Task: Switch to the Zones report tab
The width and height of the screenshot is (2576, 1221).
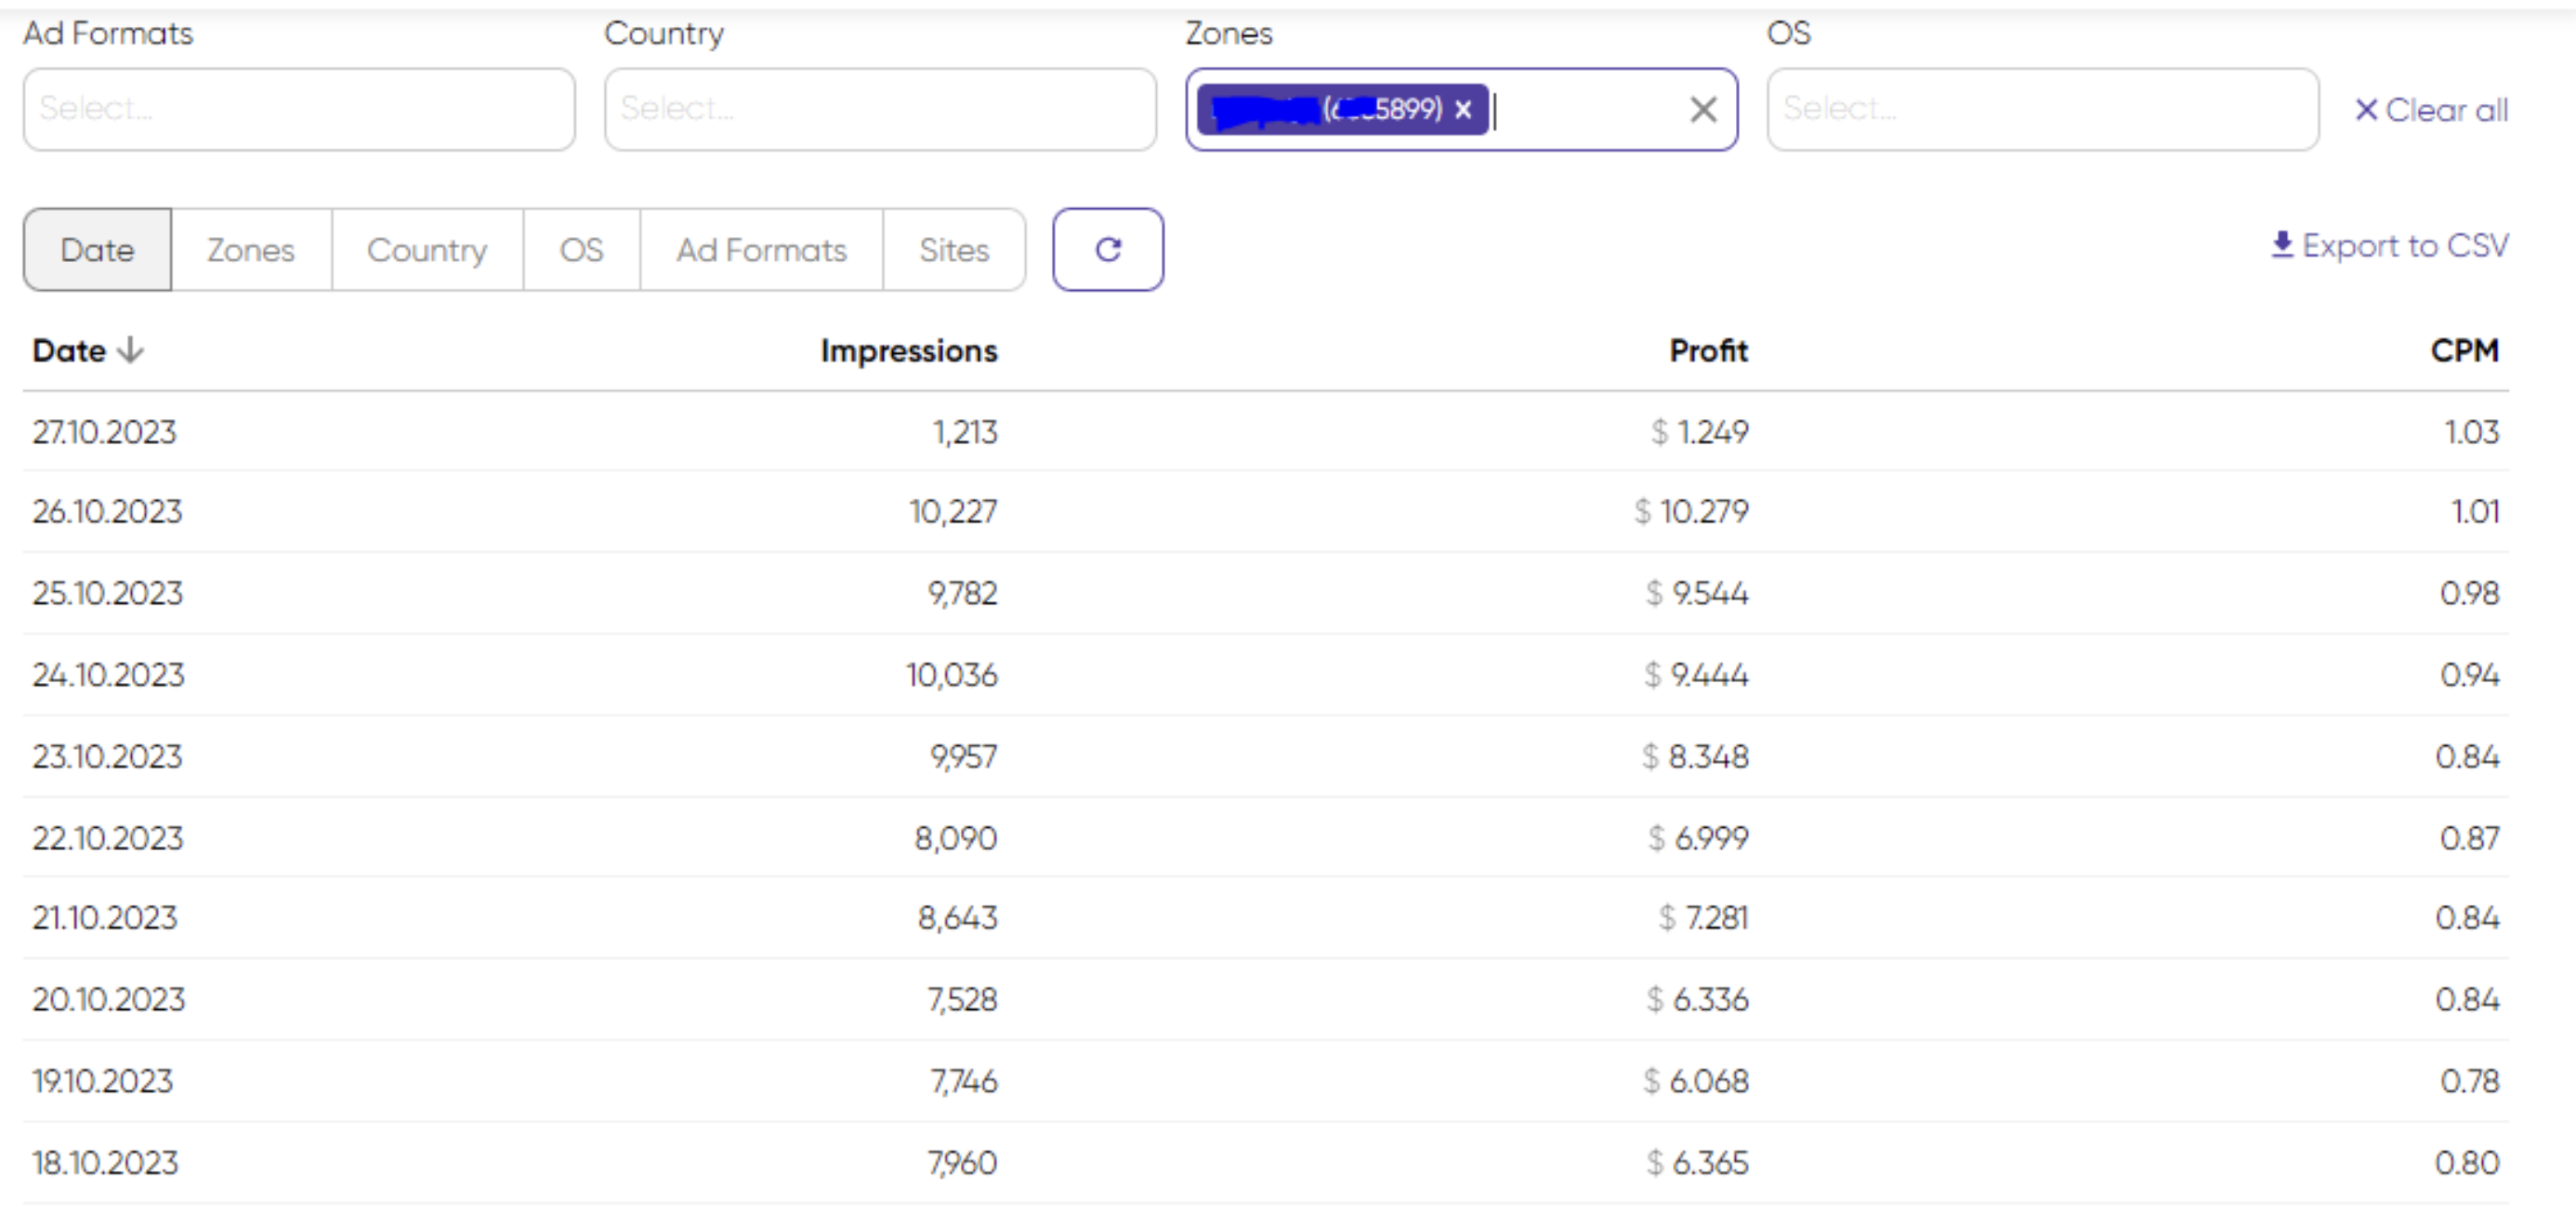Action: click(x=251, y=249)
